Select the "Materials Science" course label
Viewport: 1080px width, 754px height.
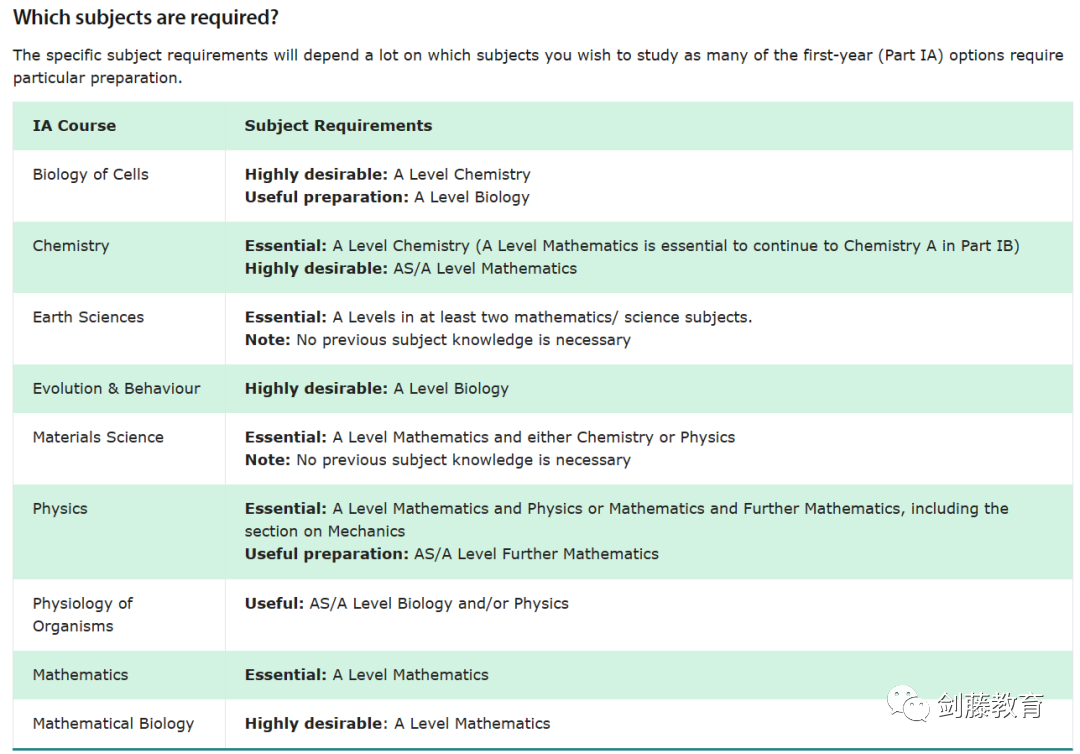98,437
